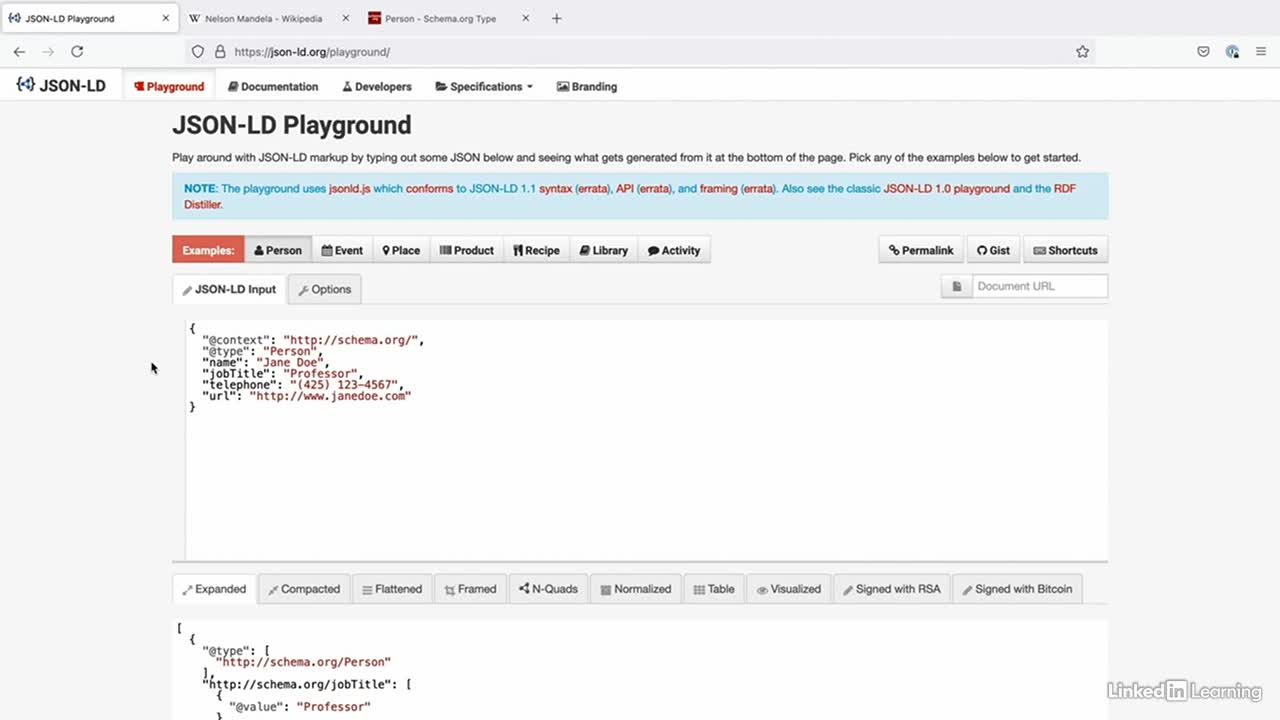The width and height of the screenshot is (1280, 720).
Task: Click the Gist button
Action: click(993, 250)
